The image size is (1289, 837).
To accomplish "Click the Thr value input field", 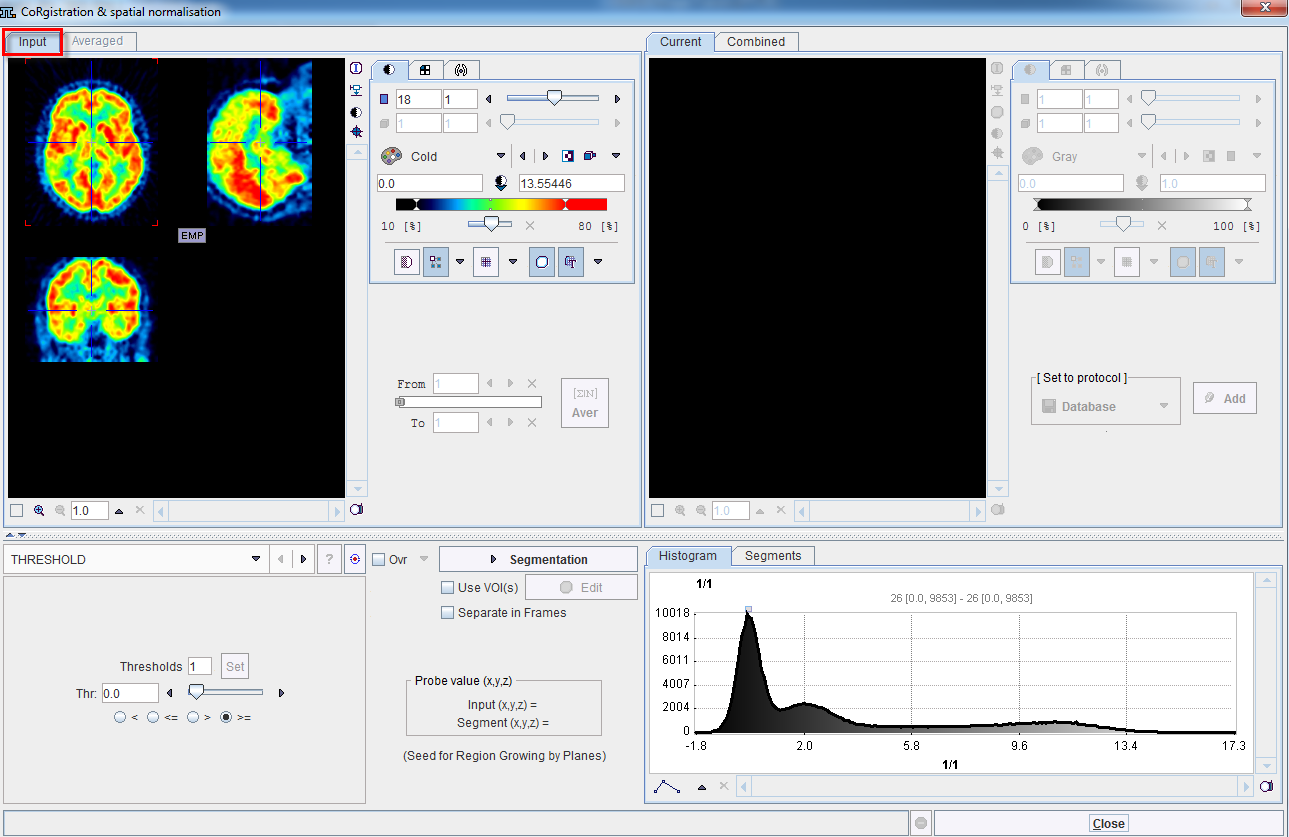I will coord(130,693).
